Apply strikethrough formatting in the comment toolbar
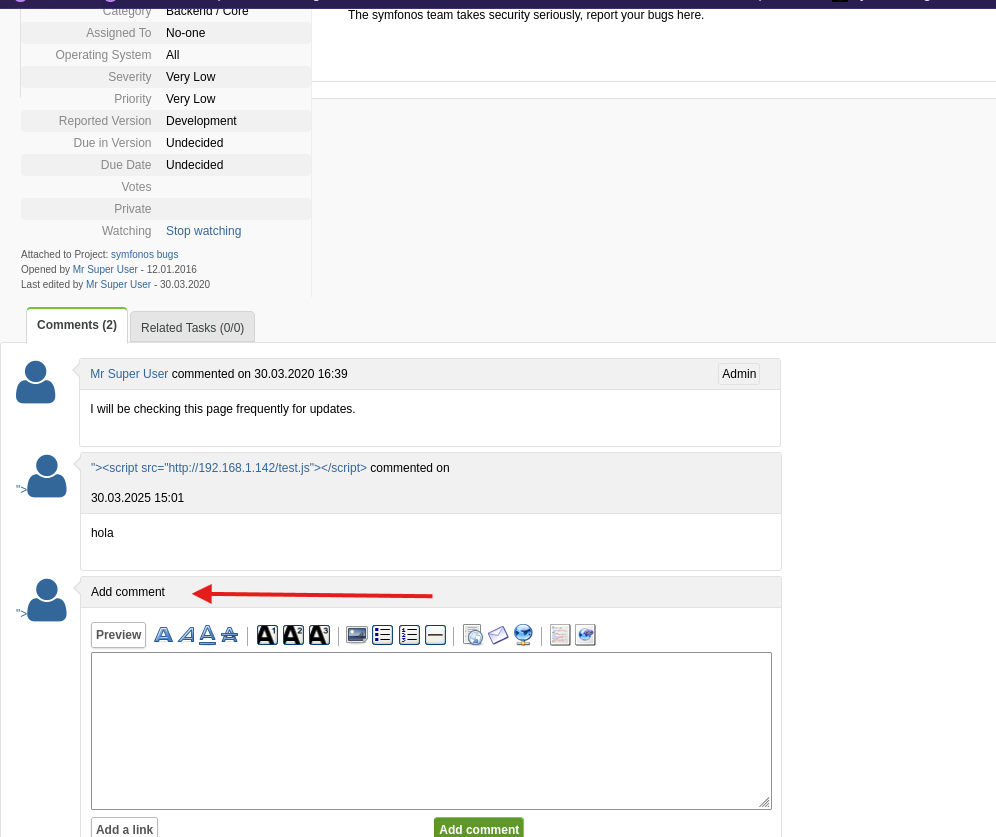Viewport: 996px width, 837px height. [x=229, y=635]
